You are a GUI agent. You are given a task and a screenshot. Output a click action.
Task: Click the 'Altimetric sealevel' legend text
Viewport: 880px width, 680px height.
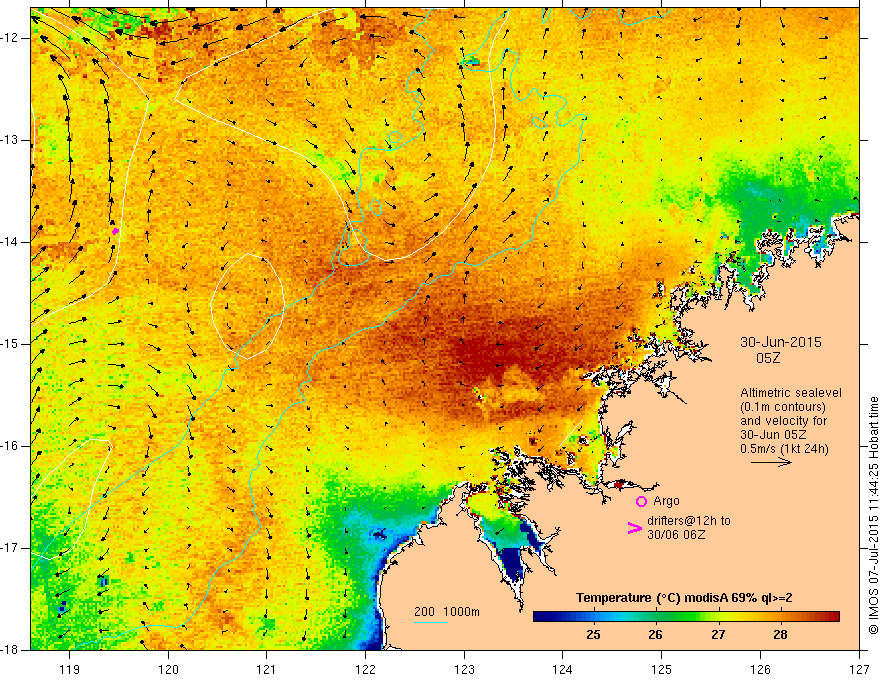tap(791, 393)
